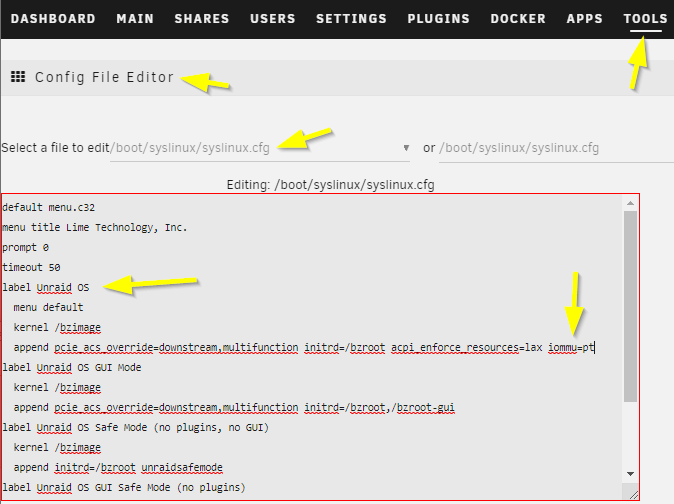Open the Plugins tab
674x504 pixels.
[x=438, y=19]
